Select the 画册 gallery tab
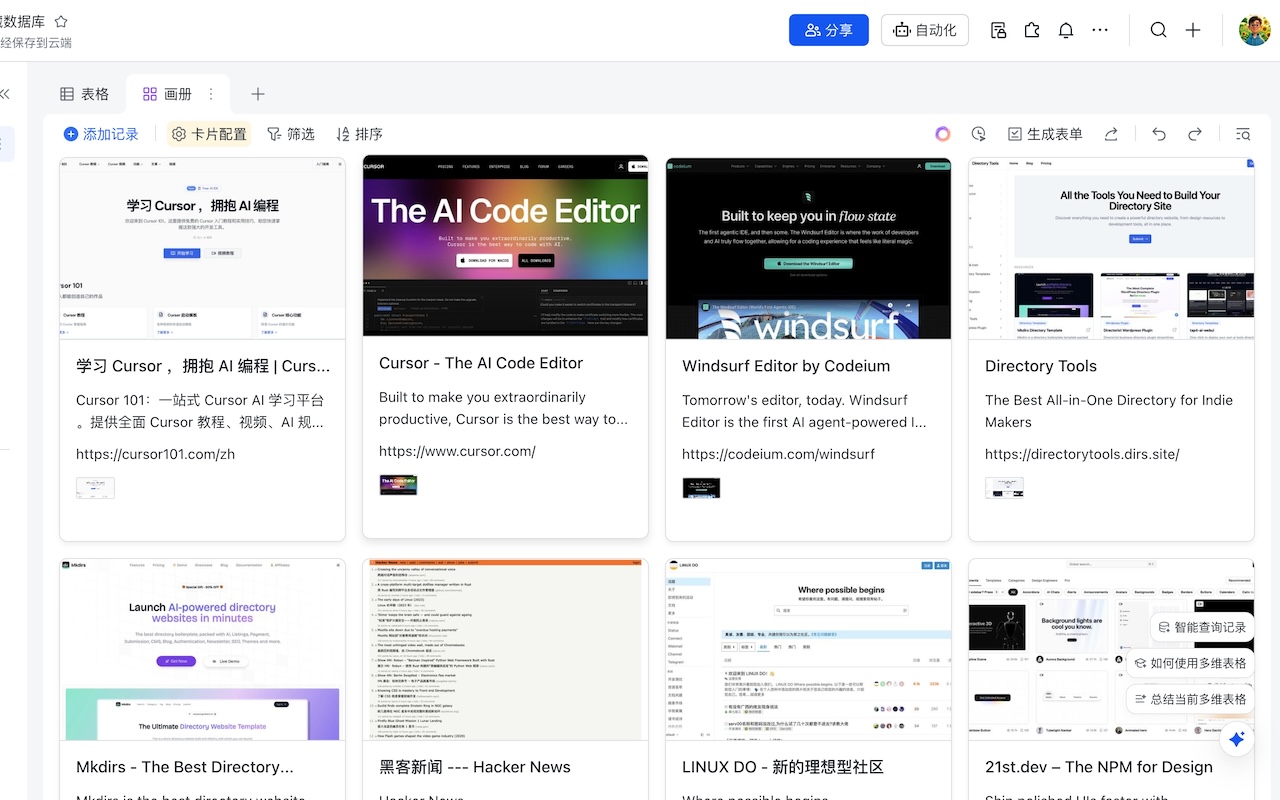The width and height of the screenshot is (1280, 800). [x=167, y=94]
